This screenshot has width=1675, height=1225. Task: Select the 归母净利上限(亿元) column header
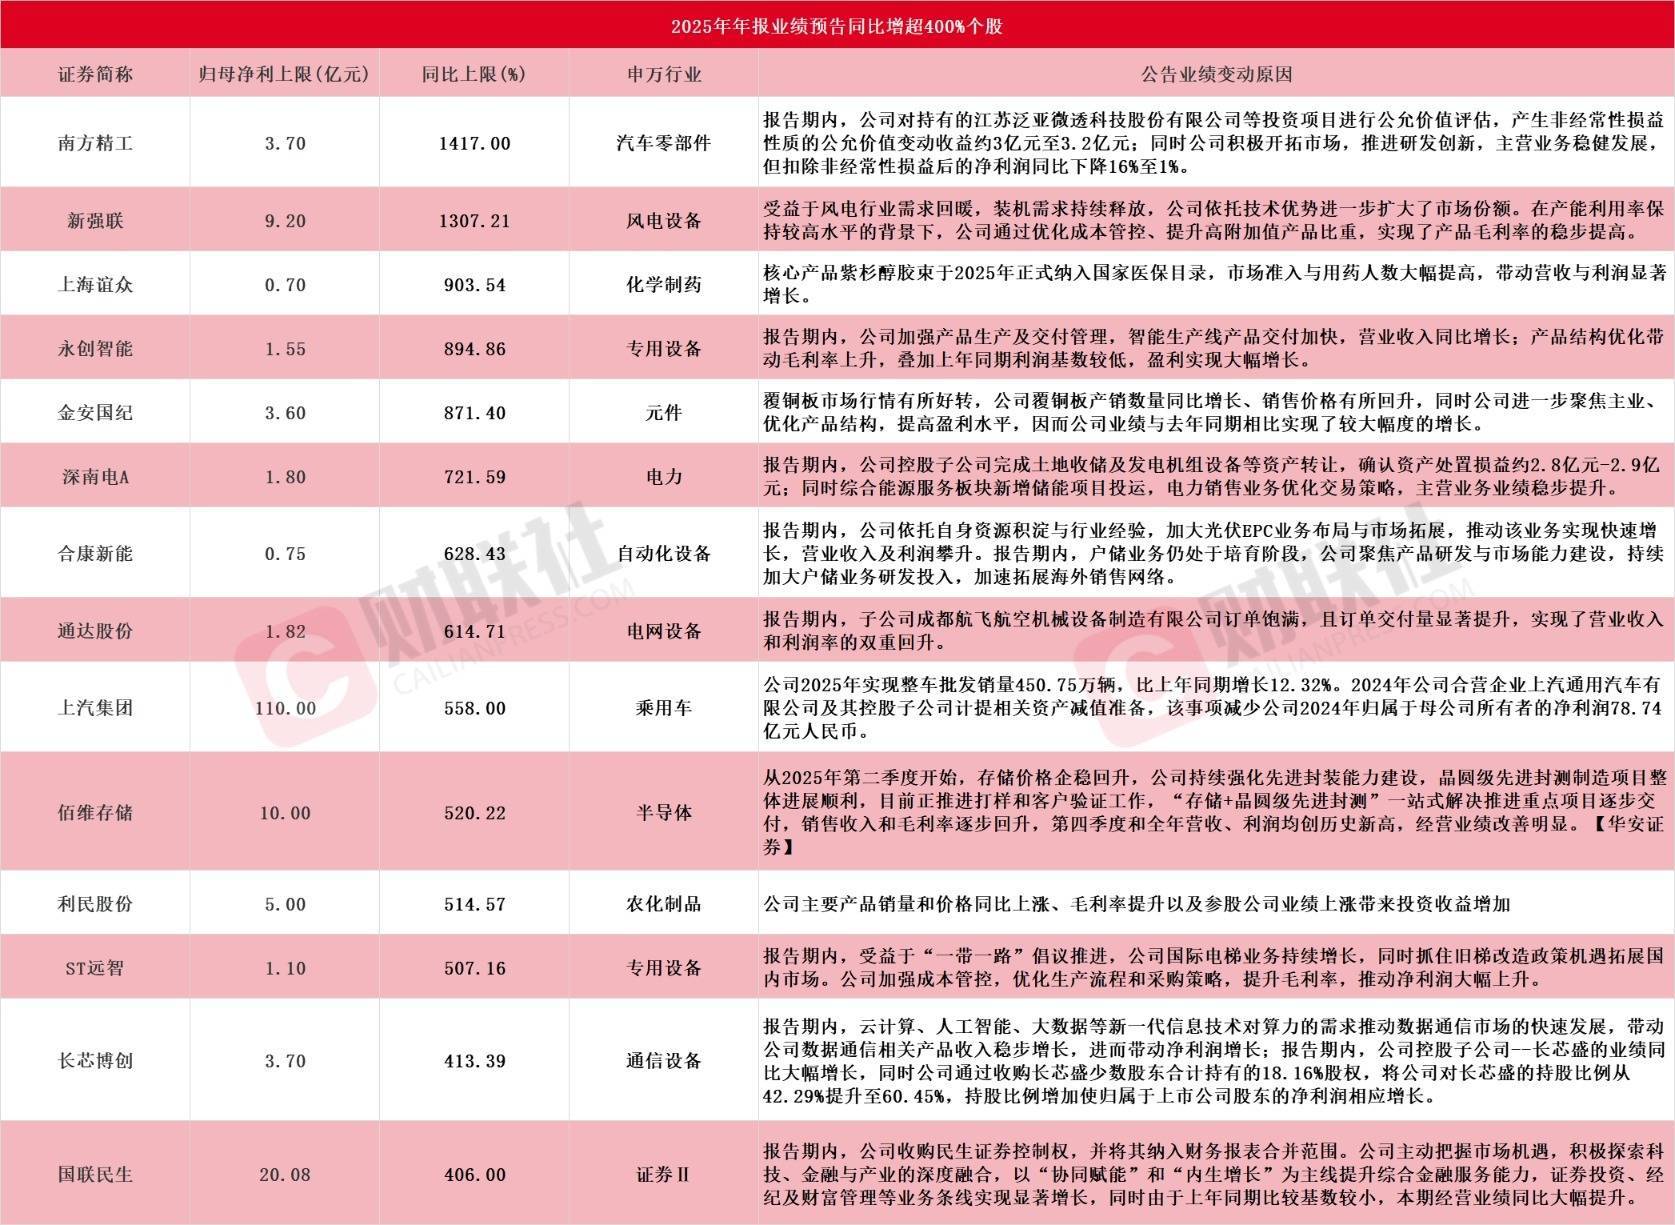(285, 75)
